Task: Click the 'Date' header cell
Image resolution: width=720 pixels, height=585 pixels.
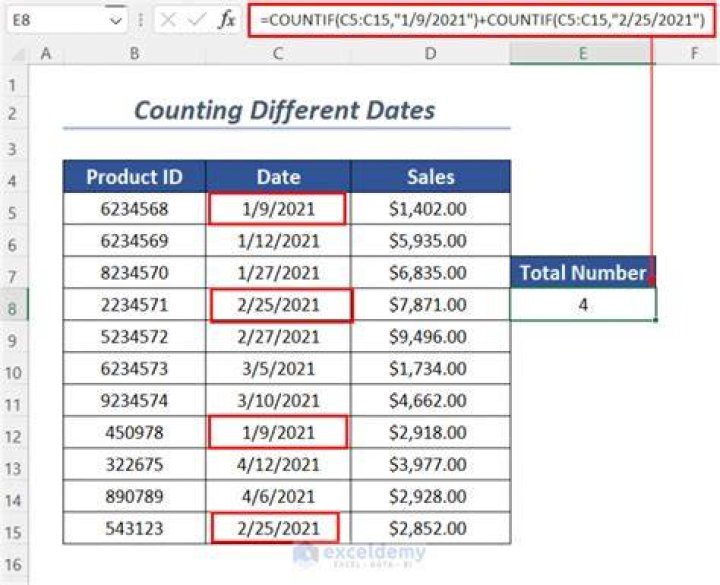Action: point(278,177)
